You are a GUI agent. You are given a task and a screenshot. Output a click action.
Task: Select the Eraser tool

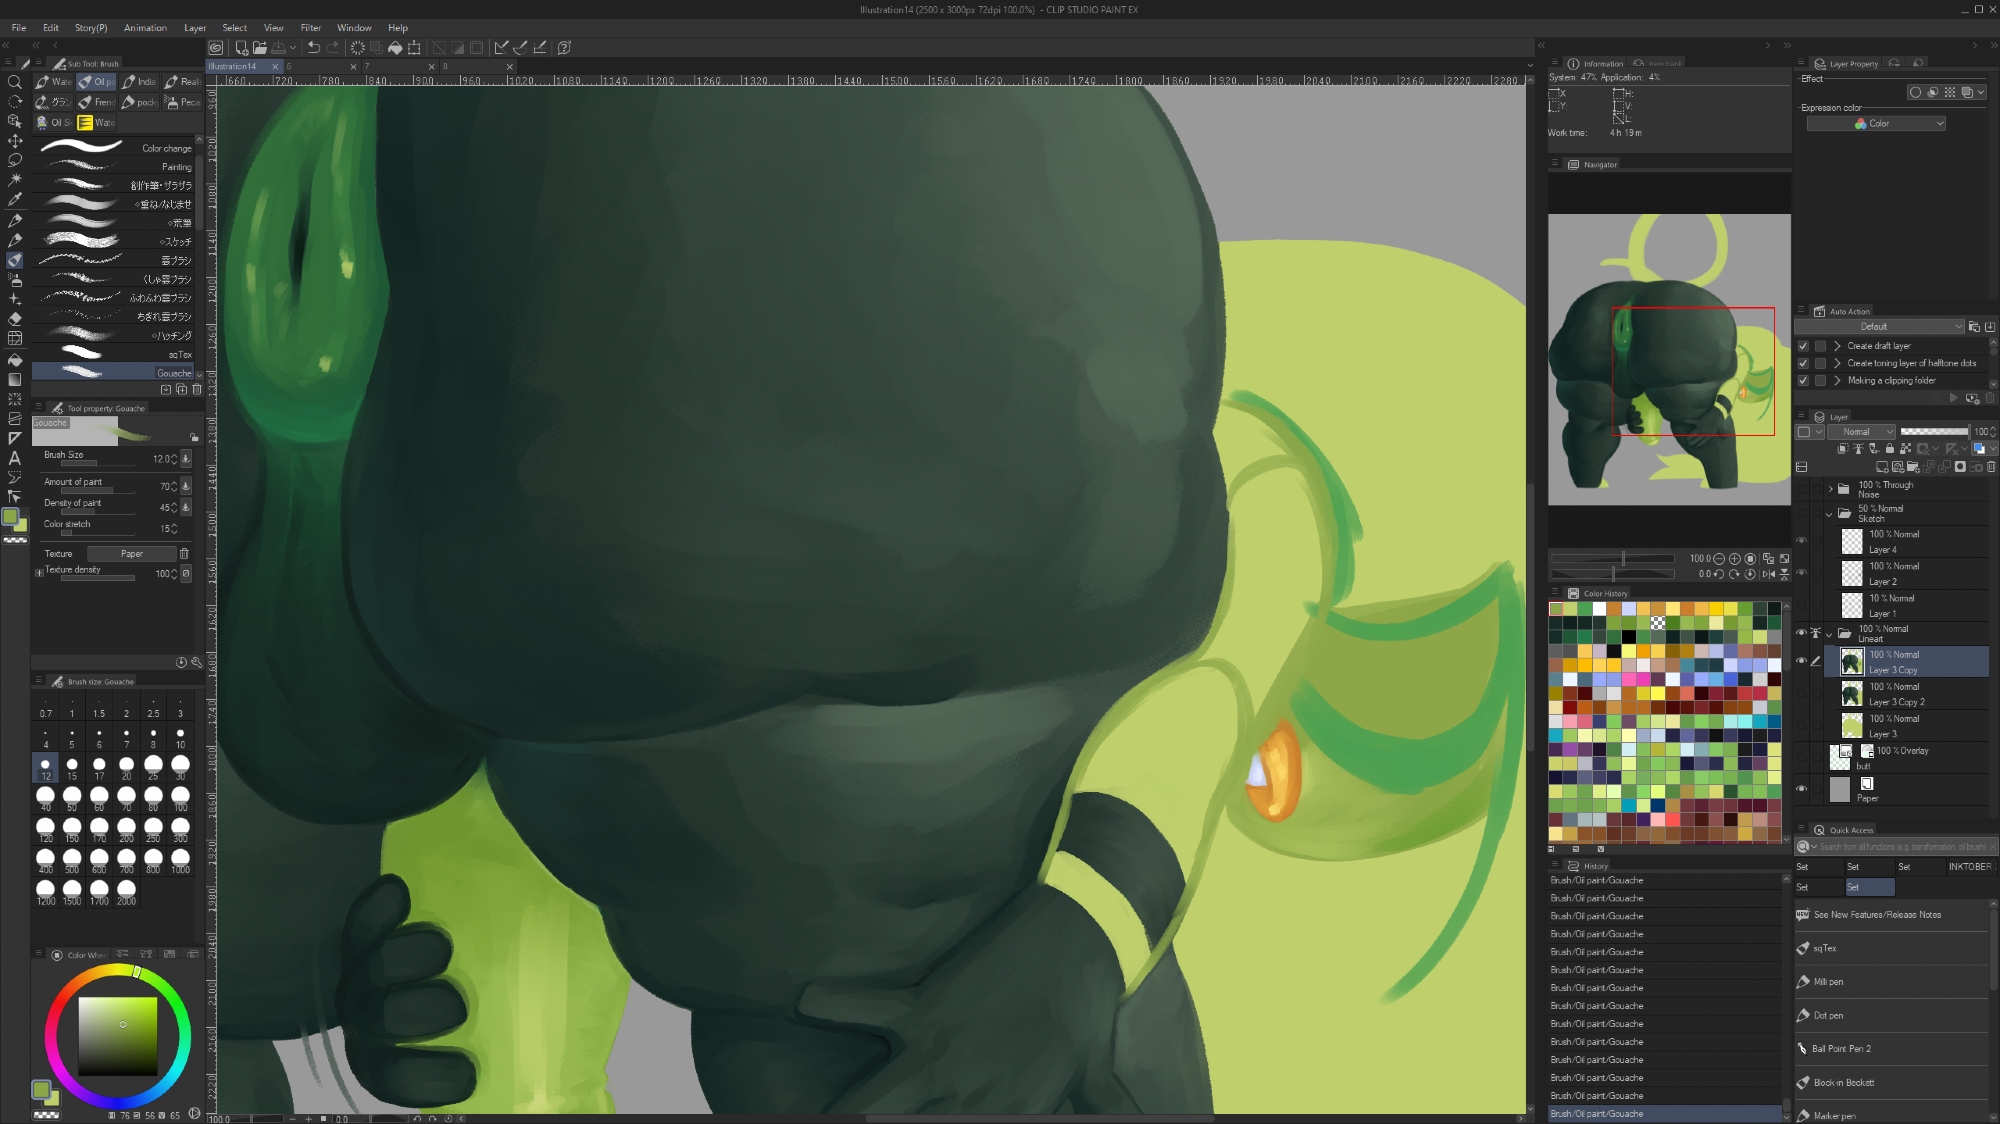tap(15, 319)
